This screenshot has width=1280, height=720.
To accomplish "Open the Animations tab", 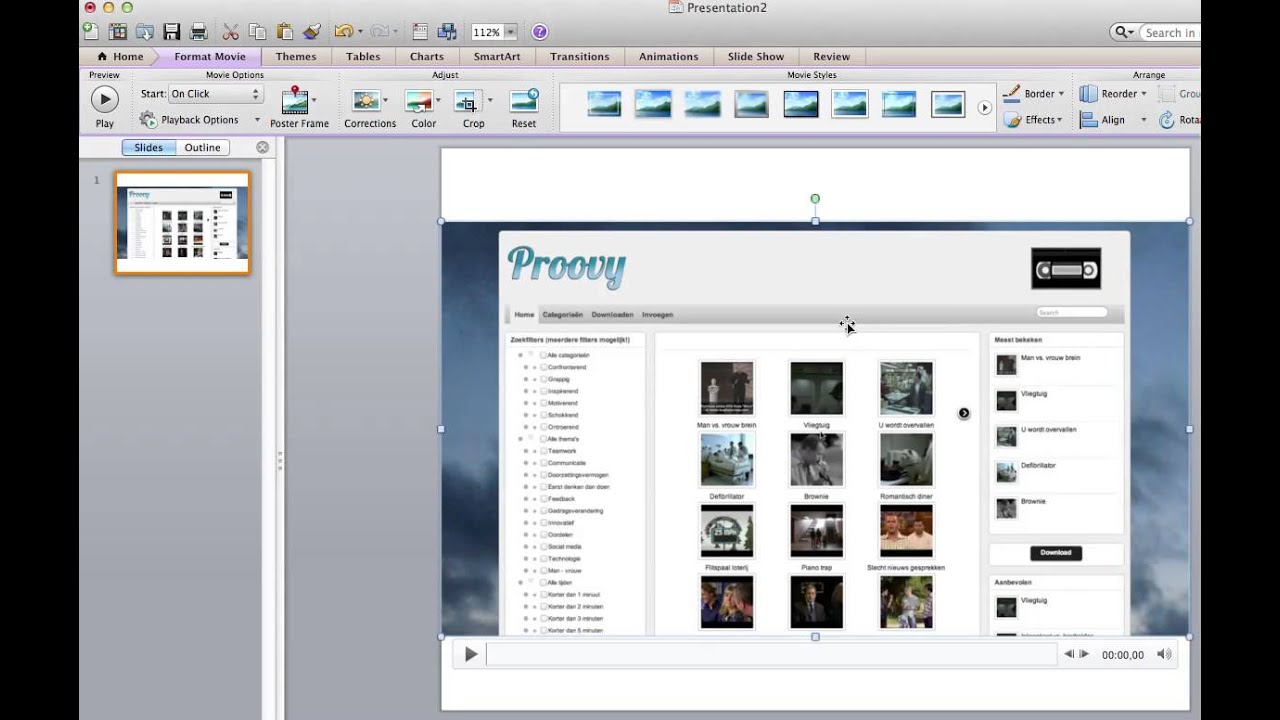I will (669, 57).
